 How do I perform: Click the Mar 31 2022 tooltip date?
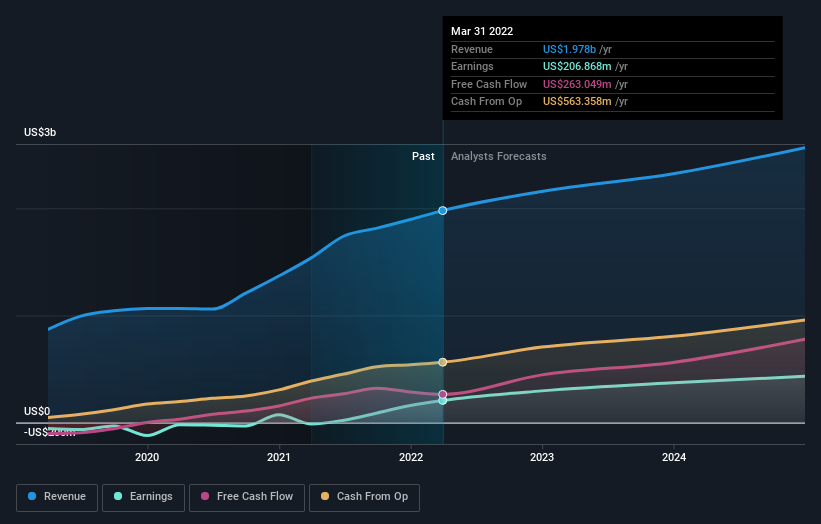click(x=482, y=31)
